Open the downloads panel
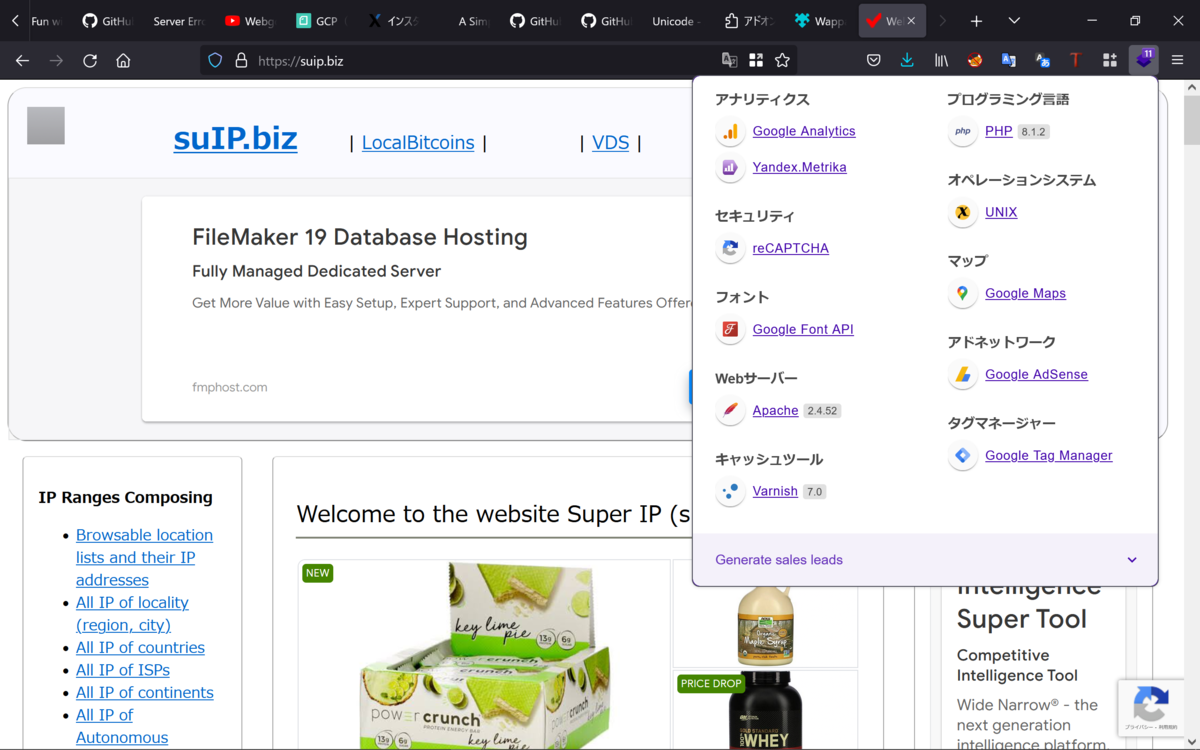The height and width of the screenshot is (750, 1200). pyautogui.click(x=907, y=61)
